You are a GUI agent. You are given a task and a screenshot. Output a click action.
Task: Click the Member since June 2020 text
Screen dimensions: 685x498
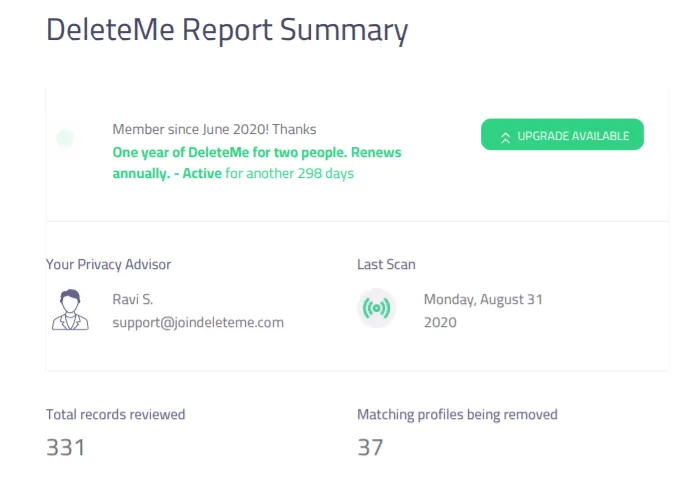coord(214,129)
